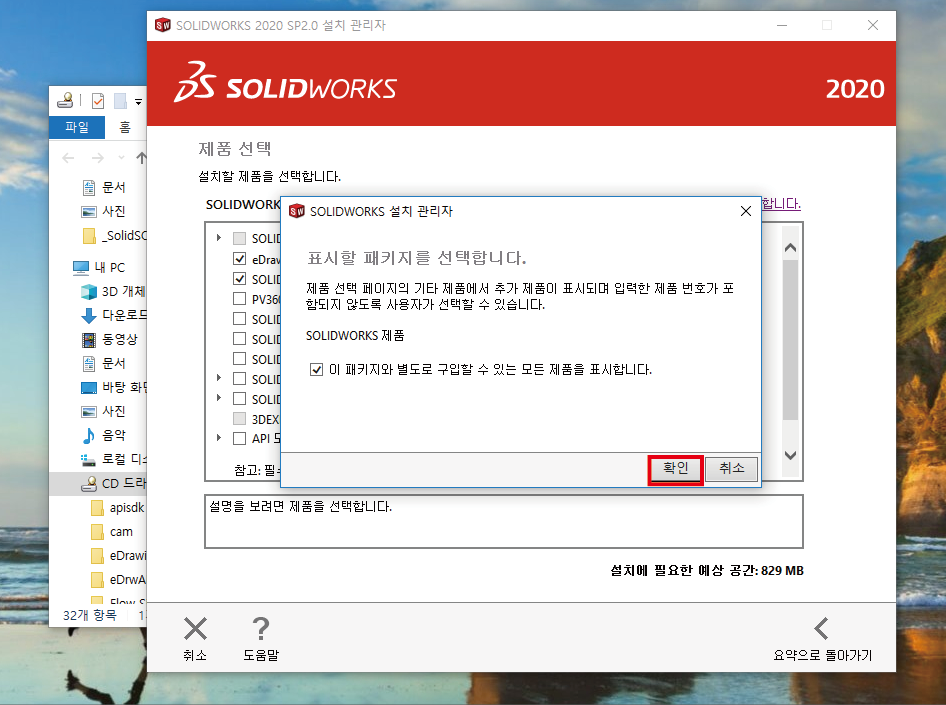Close the SOLIDWORKS 설치 관리자 dialog
This screenshot has width=946, height=705.
pyautogui.click(x=746, y=211)
